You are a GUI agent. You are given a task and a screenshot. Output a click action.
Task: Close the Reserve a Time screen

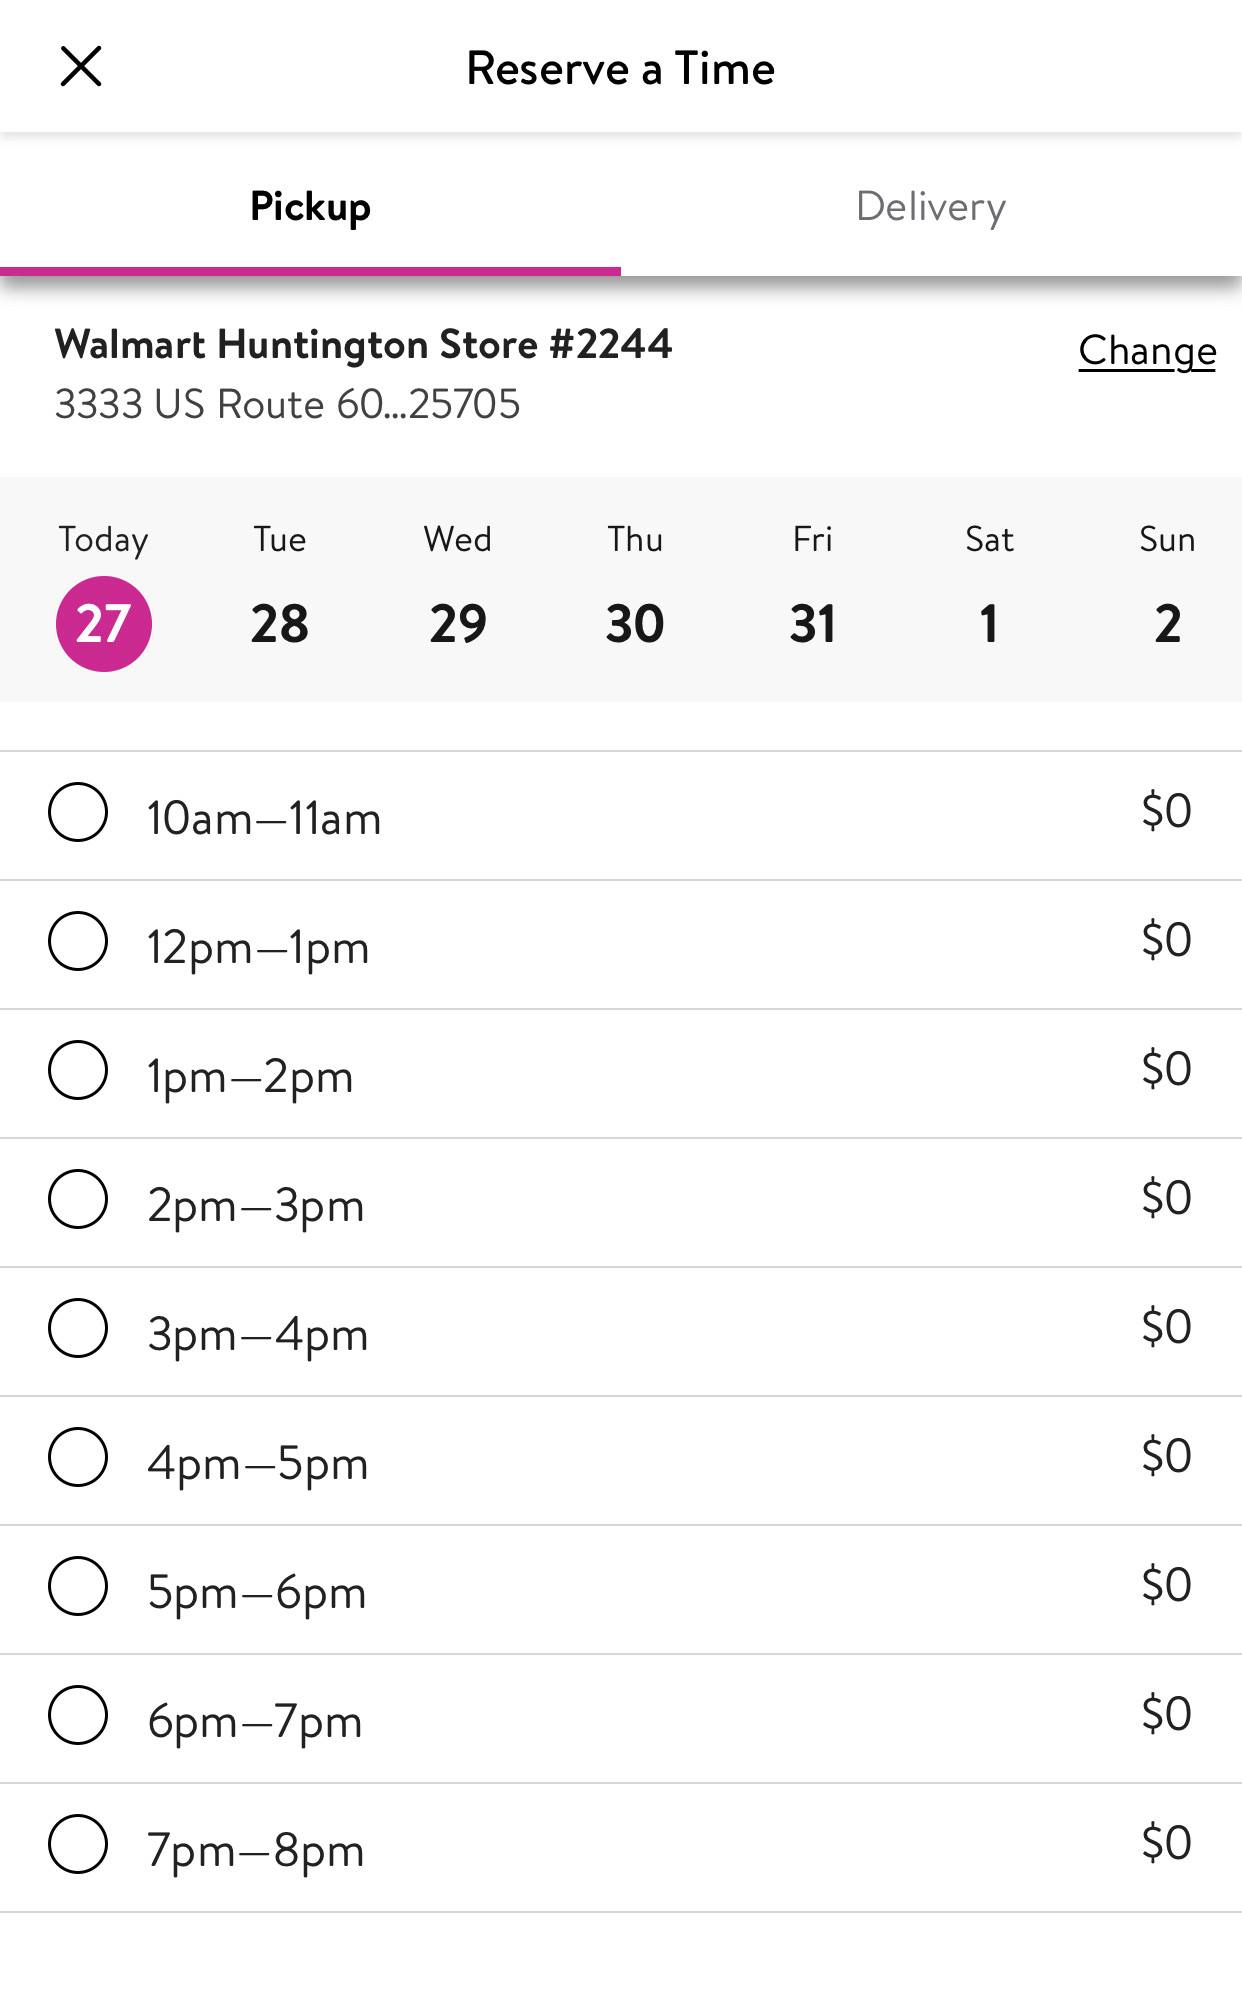pos(81,67)
